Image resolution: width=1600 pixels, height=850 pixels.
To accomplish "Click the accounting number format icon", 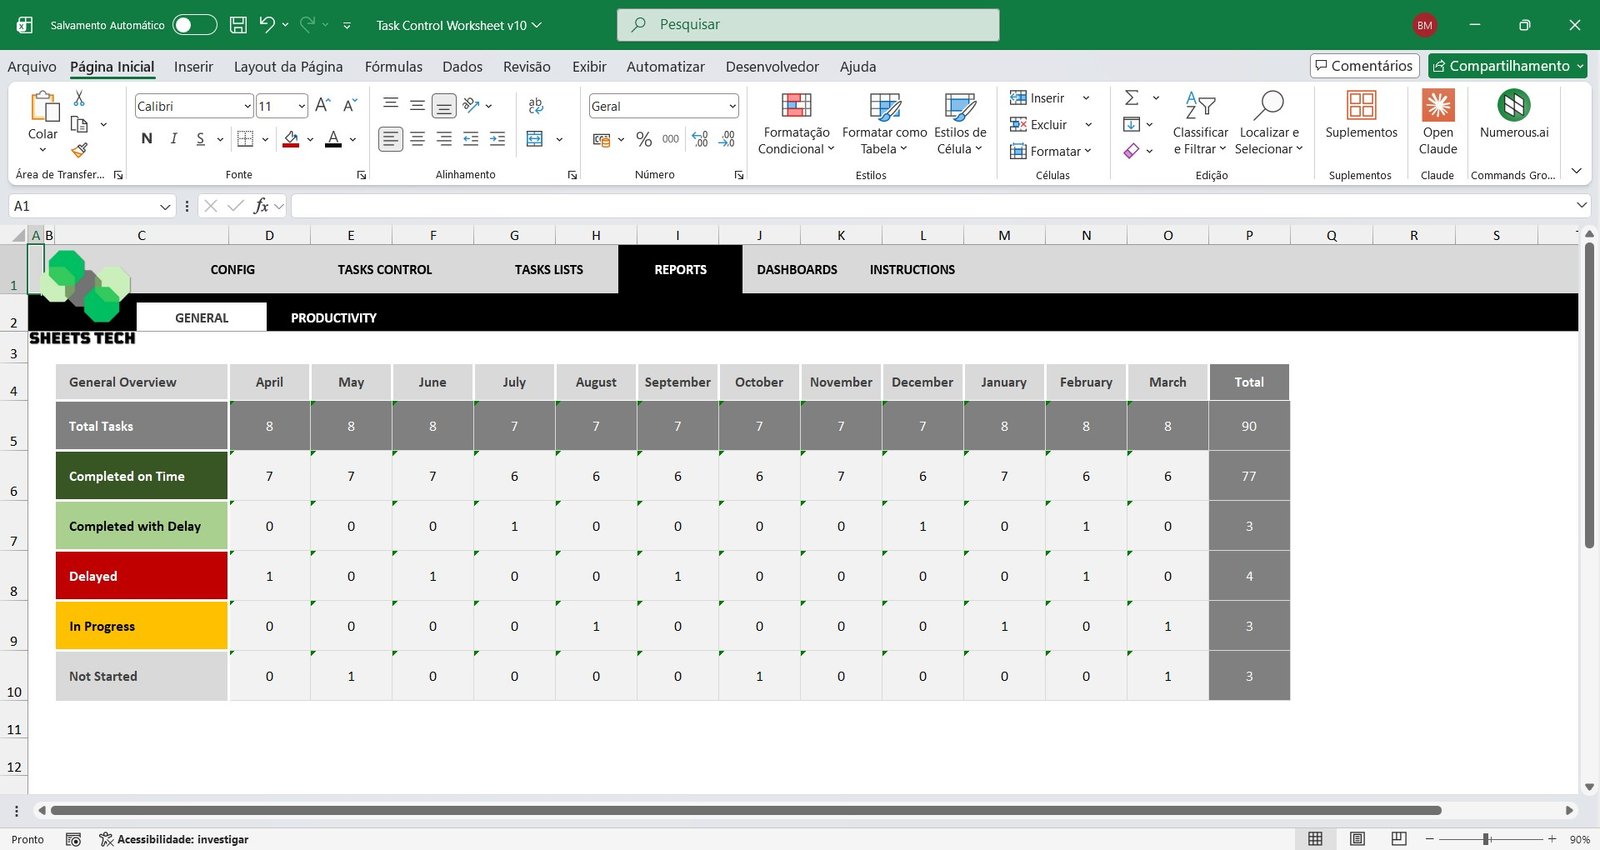I will point(601,139).
